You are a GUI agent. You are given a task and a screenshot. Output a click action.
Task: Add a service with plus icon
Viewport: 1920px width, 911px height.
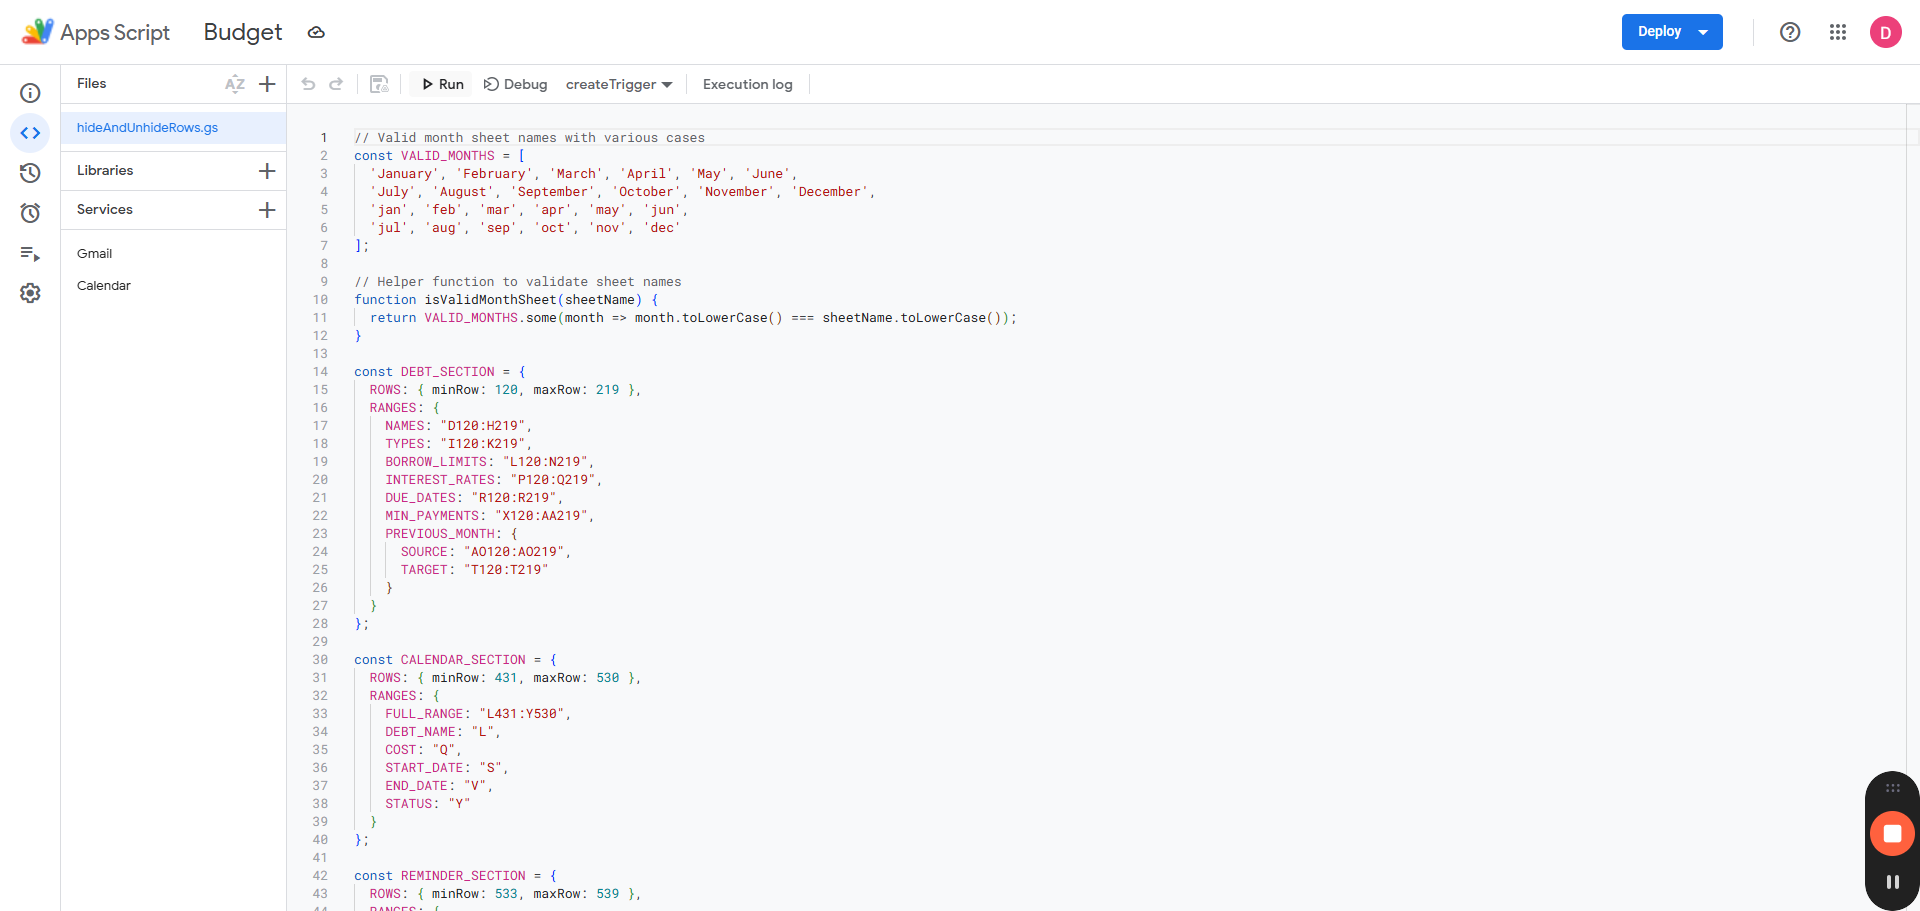(267, 210)
